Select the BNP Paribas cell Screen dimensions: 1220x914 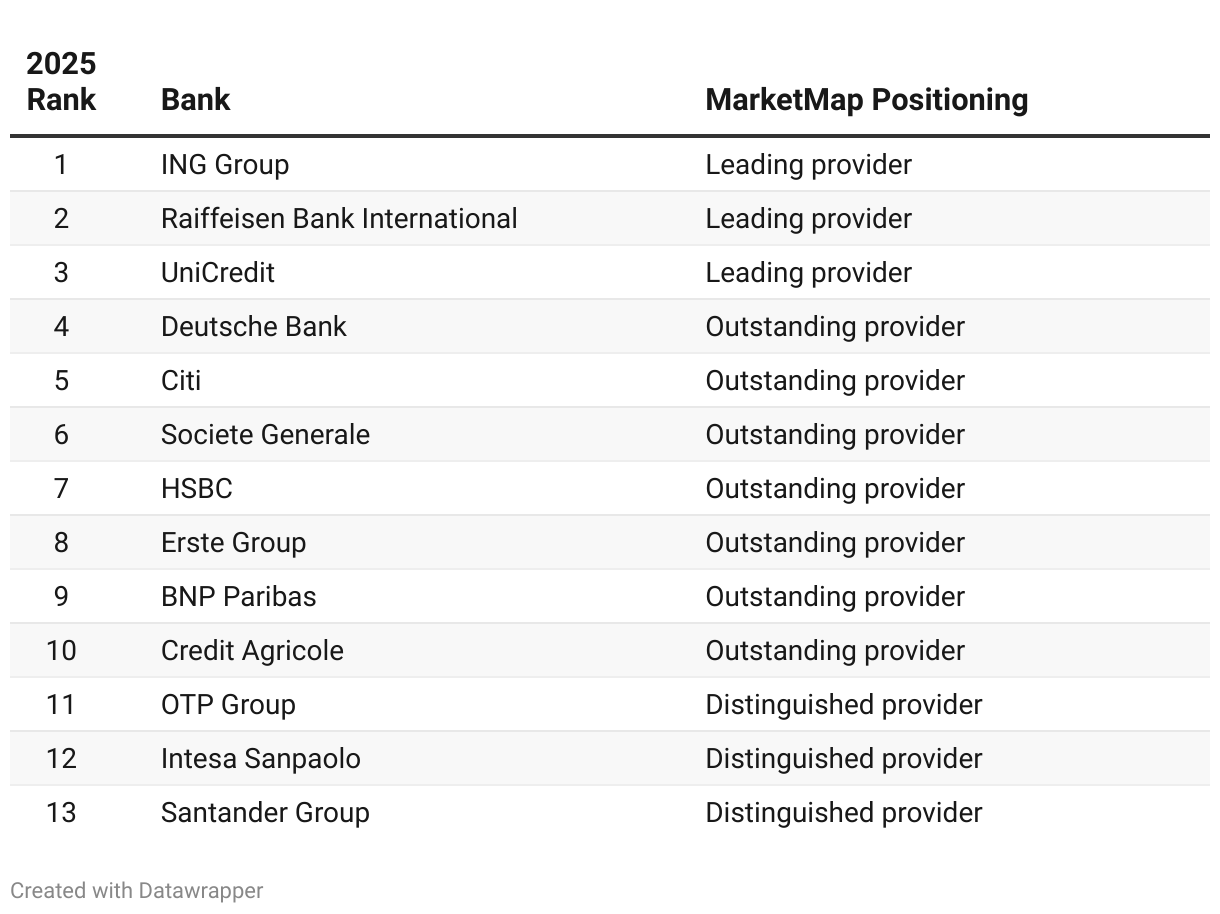pyautogui.click(x=238, y=597)
